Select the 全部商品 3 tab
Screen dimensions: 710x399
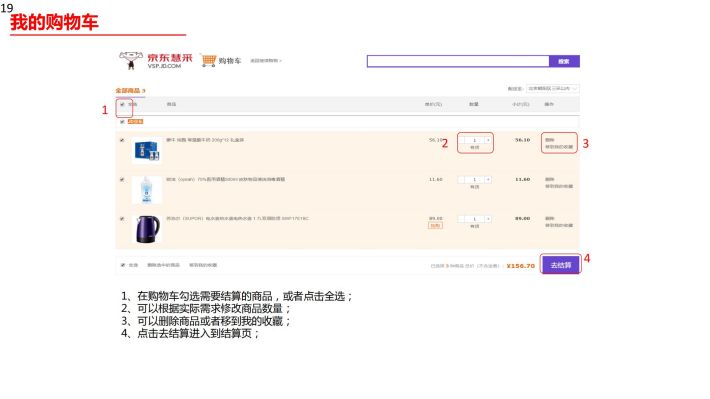(130, 91)
